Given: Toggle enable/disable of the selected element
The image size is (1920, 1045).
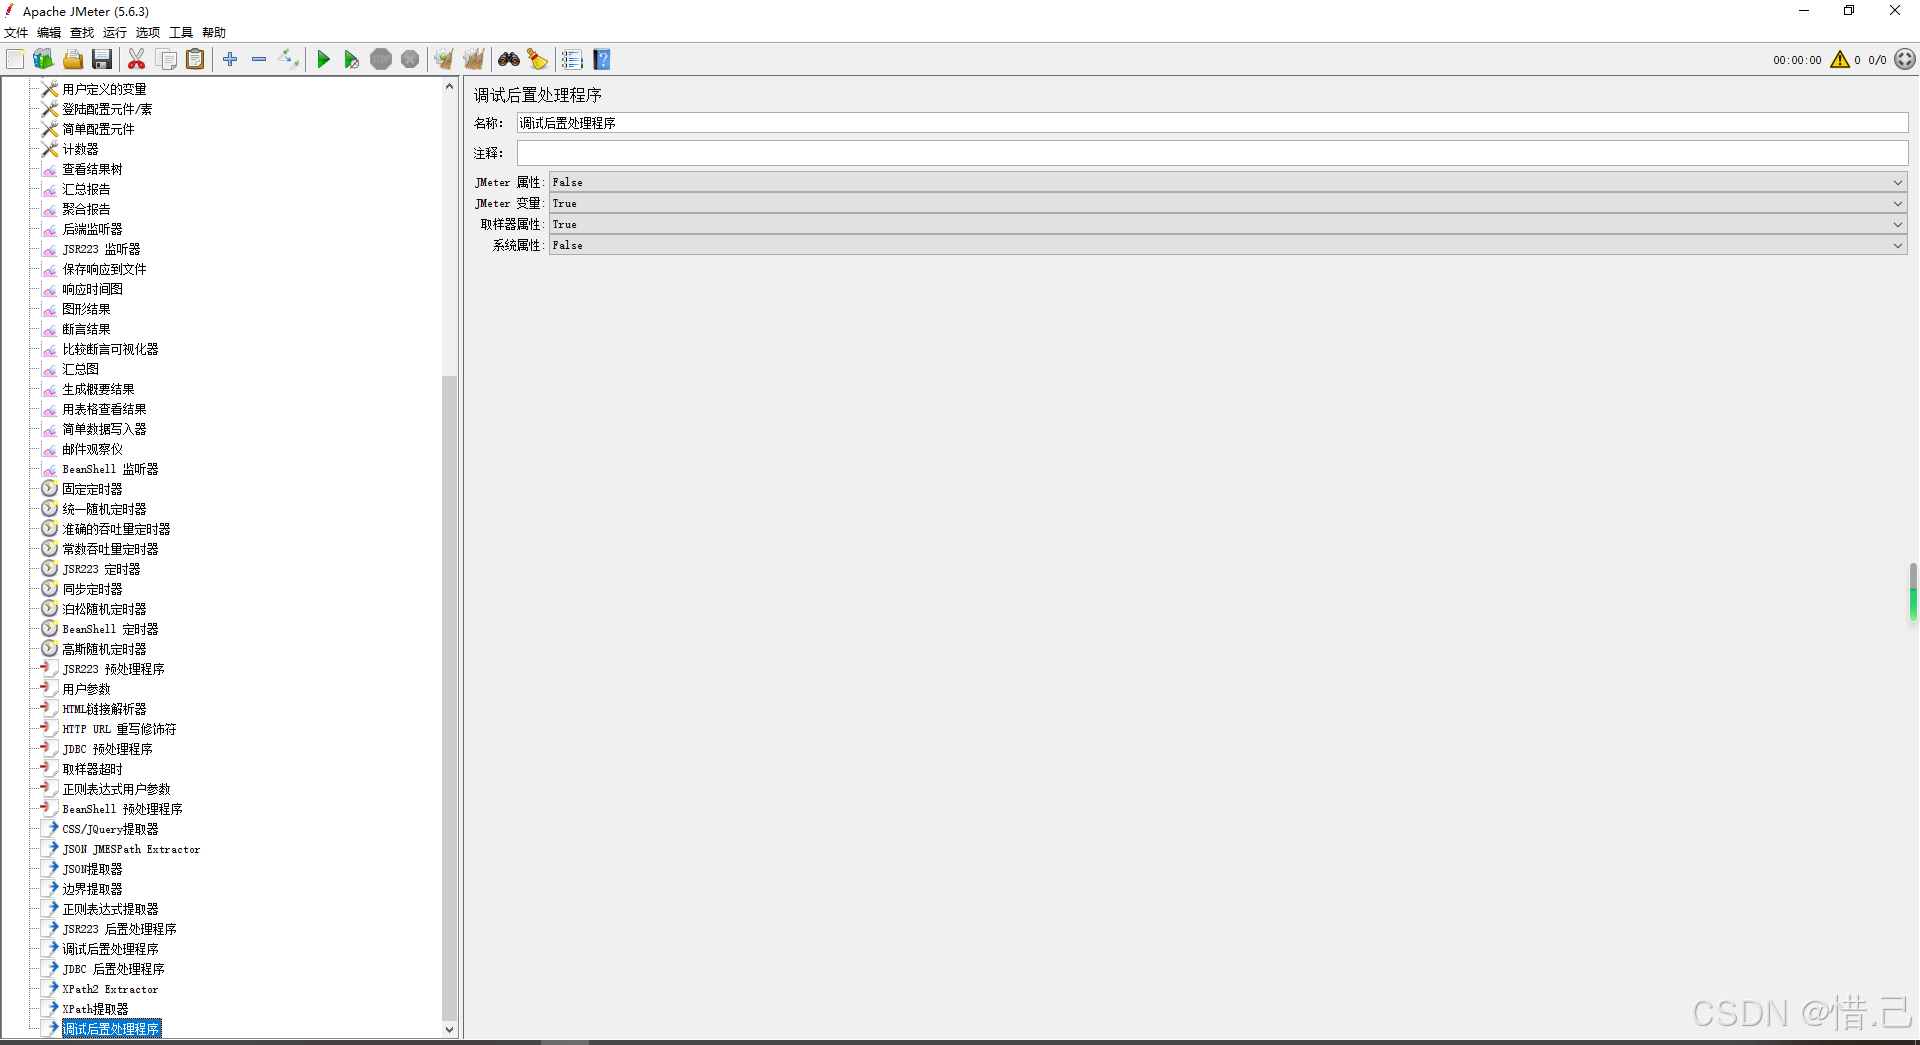Looking at the screenshot, I should [289, 60].
